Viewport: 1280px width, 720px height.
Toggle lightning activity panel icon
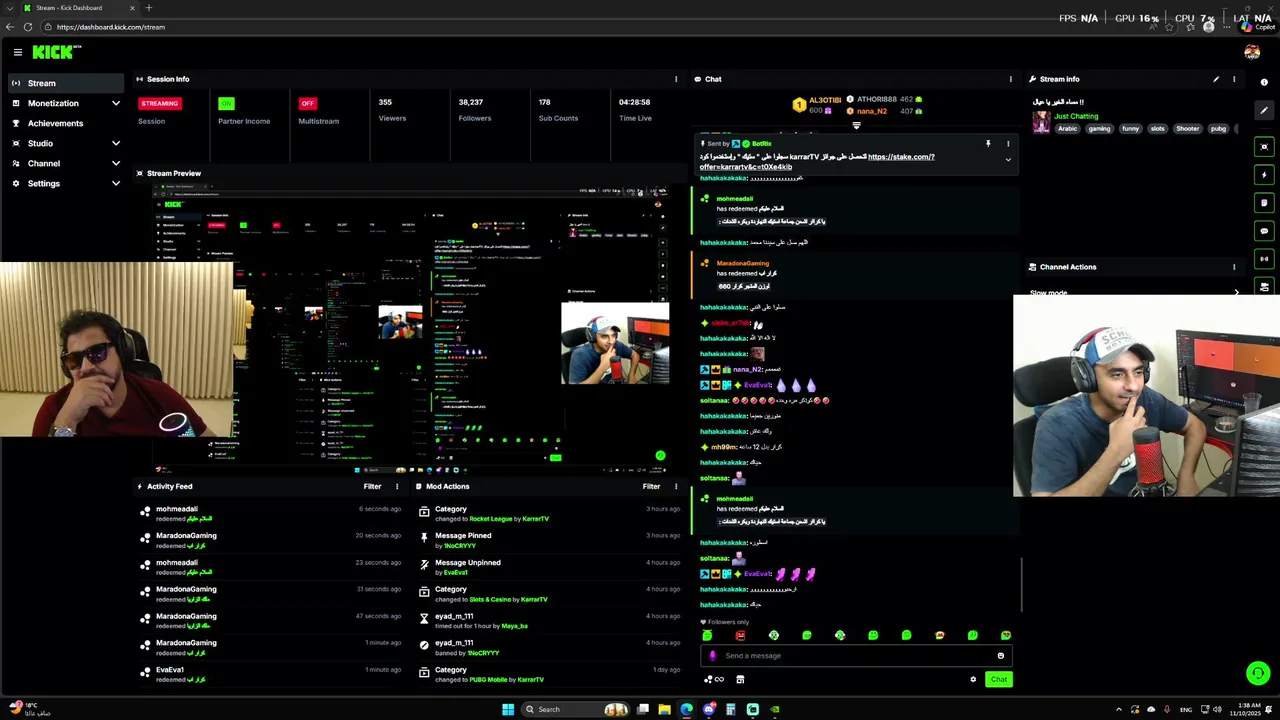[1264, 175]
